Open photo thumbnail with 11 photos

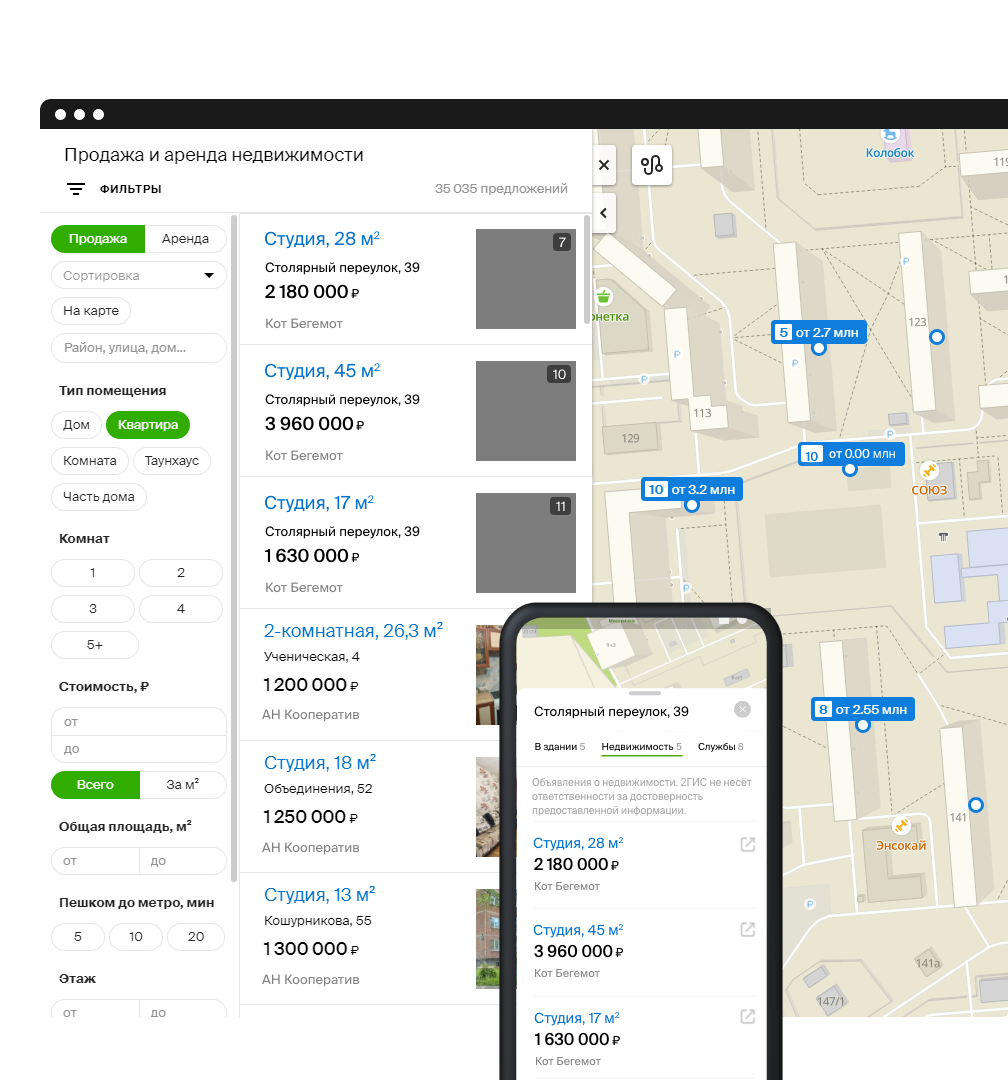pyautogui.click(x=526, y=543)
